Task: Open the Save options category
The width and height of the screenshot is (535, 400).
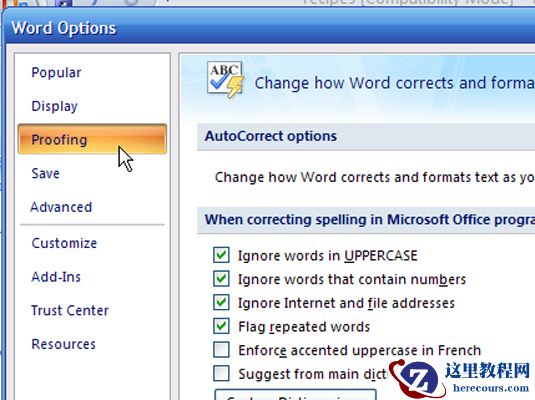Action: tap(45, 173)
